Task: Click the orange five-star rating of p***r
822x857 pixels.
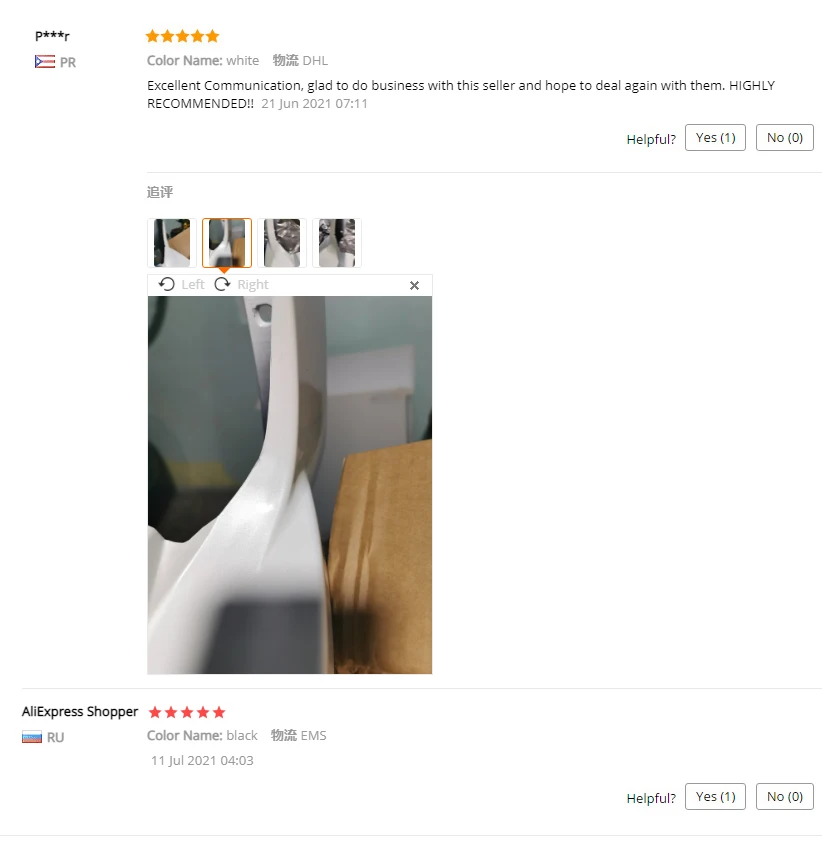Action: point(183,37)
